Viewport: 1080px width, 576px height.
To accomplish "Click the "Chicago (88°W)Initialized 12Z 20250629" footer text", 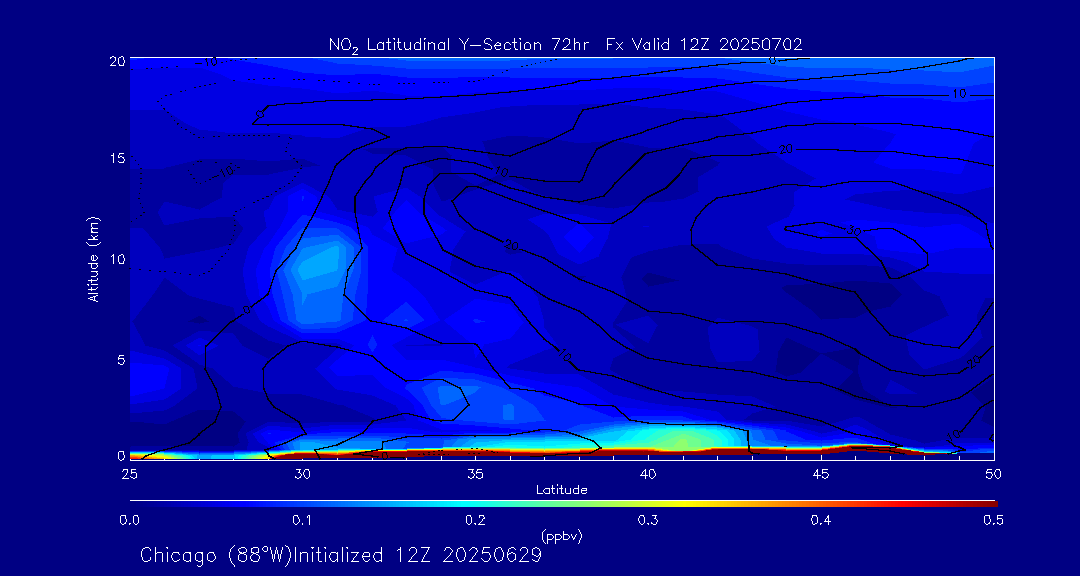I will tap(341, 555).
